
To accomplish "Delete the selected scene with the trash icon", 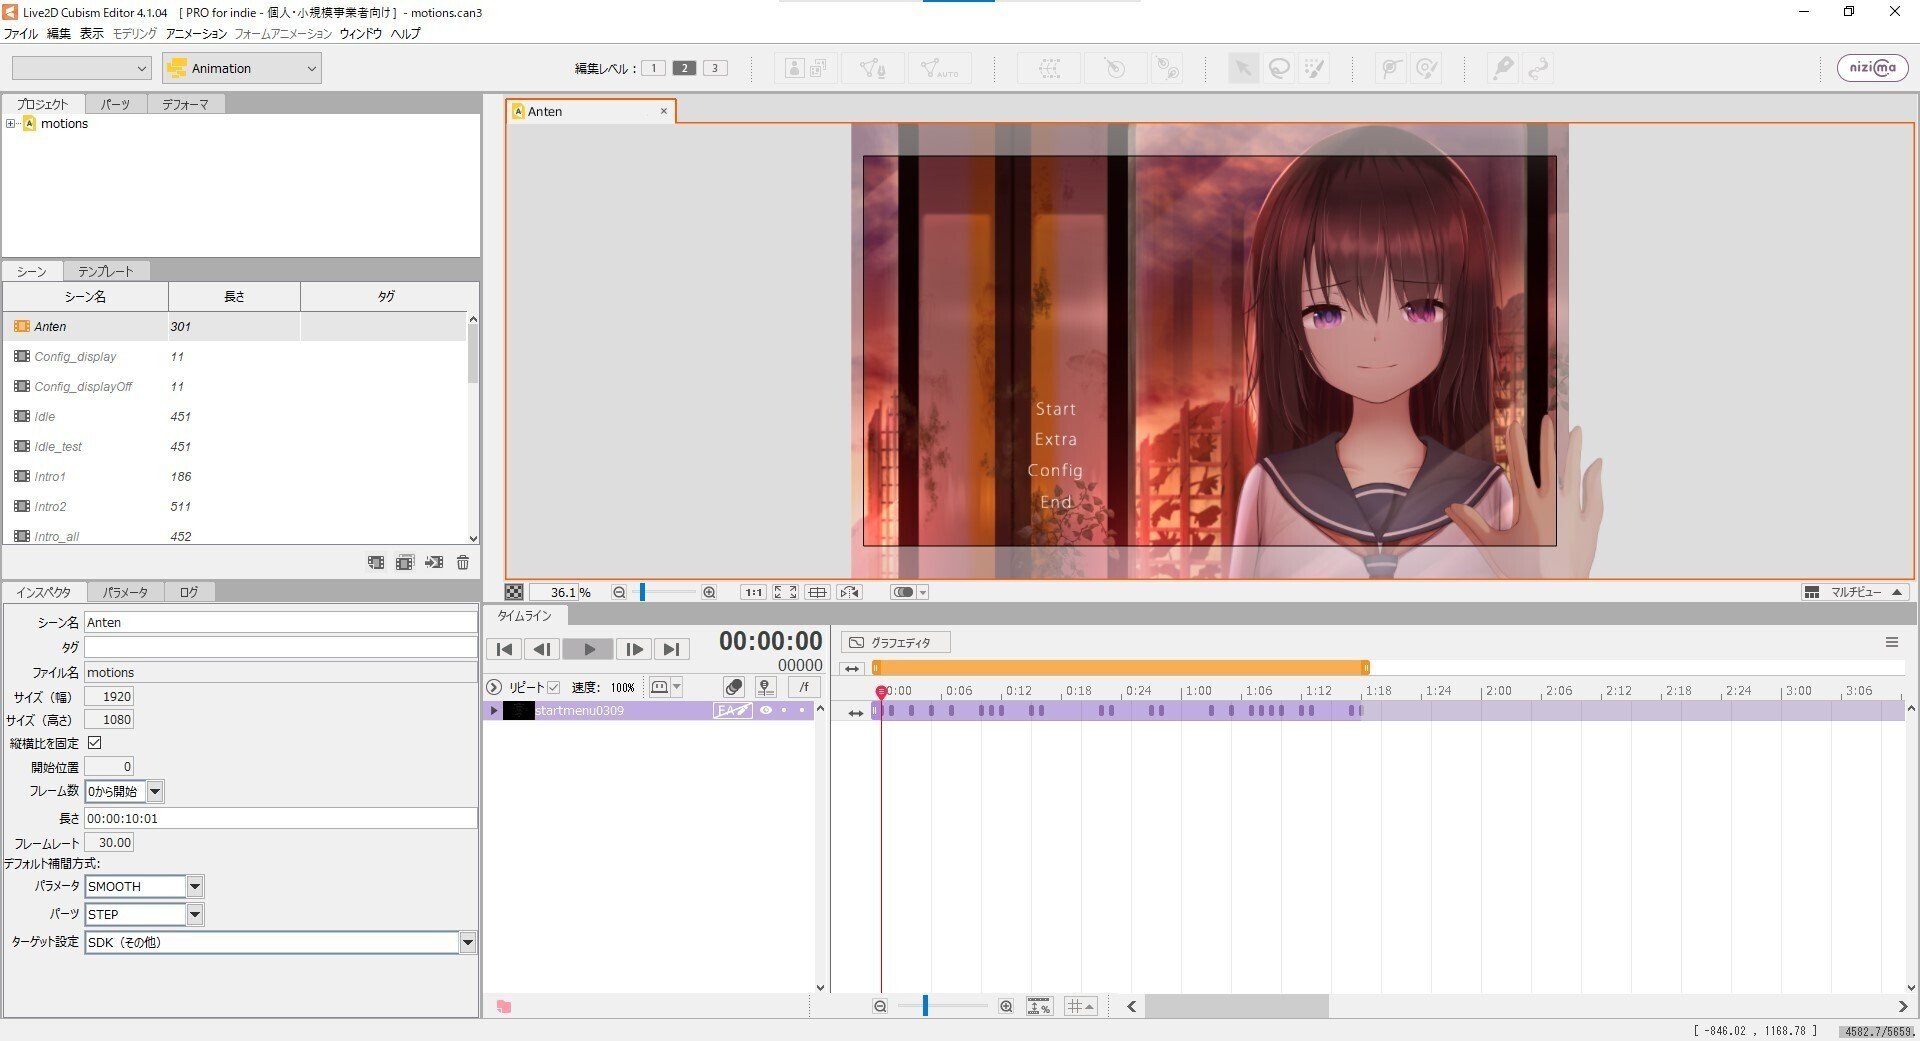I will [462, 563].
